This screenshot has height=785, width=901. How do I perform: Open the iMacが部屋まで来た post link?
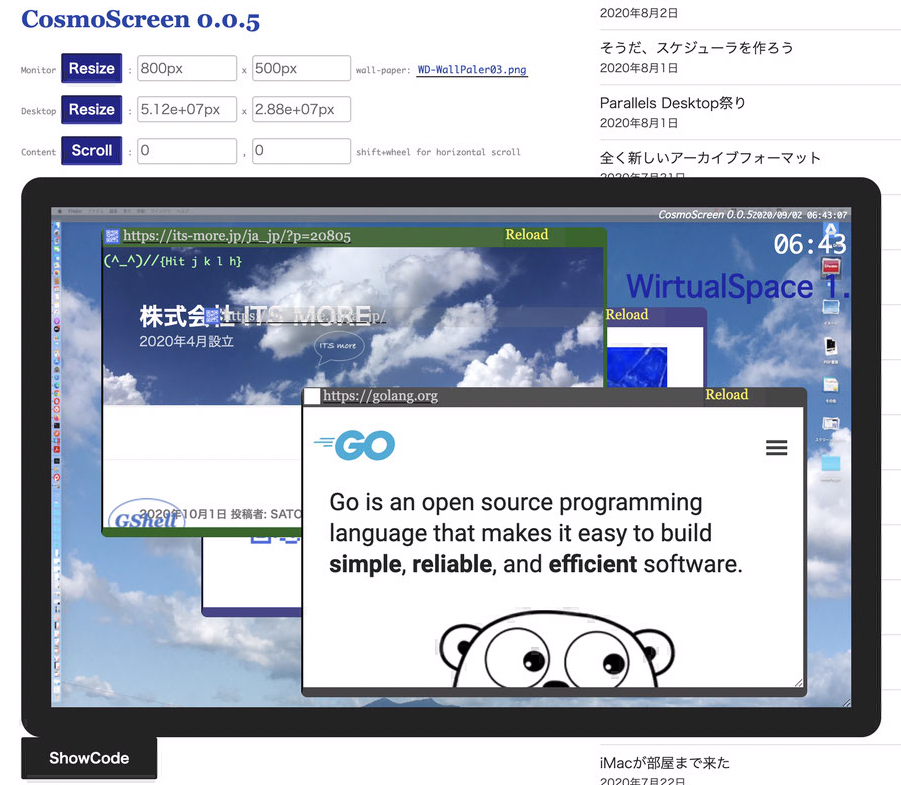click(664, 763)
